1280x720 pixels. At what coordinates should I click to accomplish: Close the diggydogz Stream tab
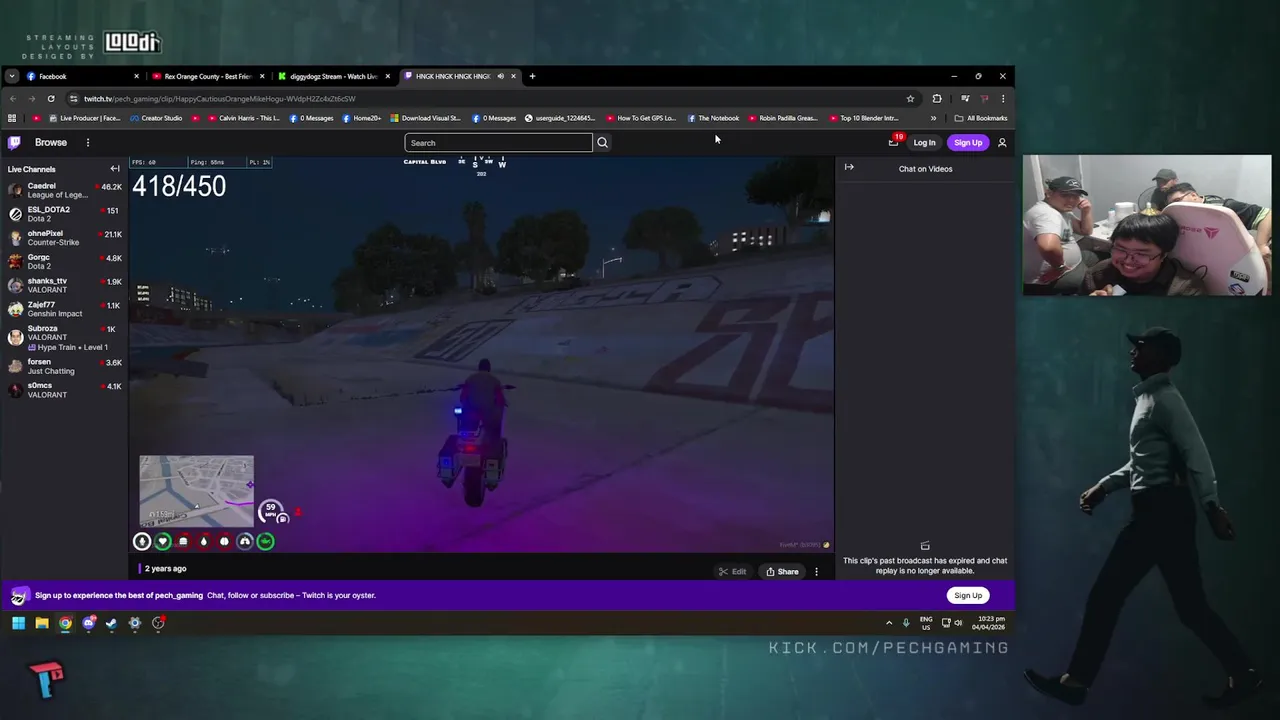388,76
